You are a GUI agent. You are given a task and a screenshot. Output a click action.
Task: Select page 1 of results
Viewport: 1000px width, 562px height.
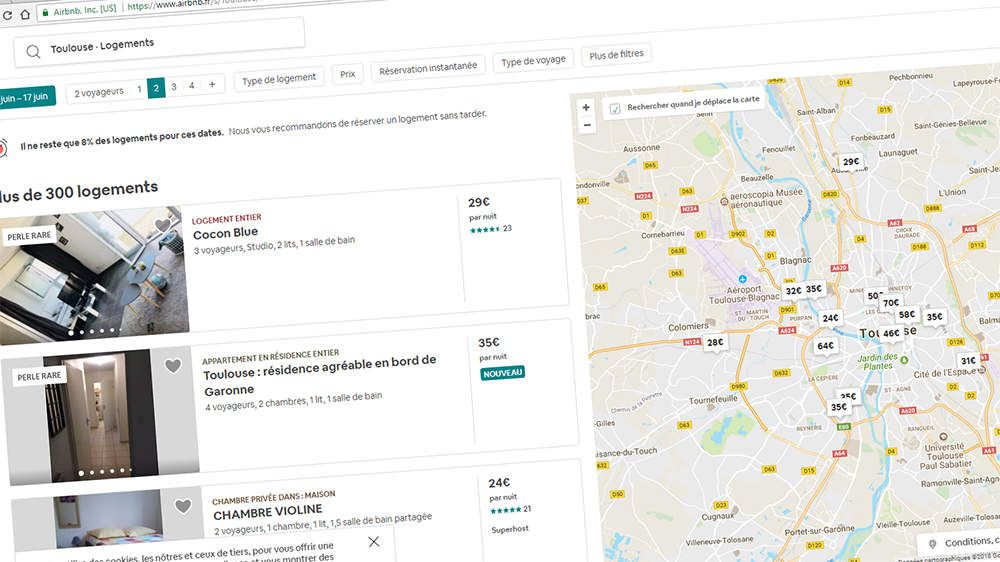[x=139, y=89]
